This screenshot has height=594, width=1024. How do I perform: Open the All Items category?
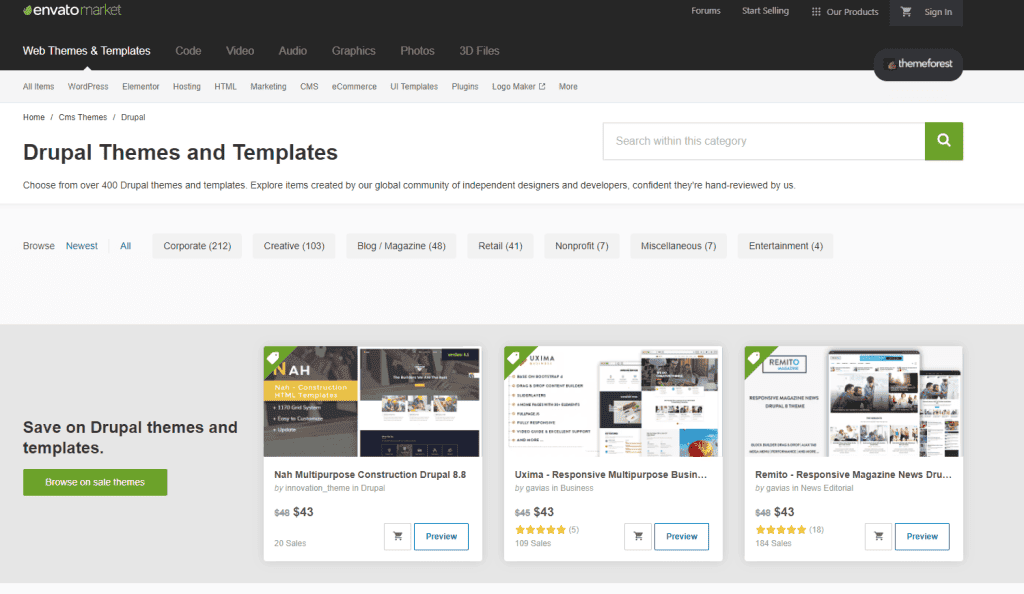[39, 87]
